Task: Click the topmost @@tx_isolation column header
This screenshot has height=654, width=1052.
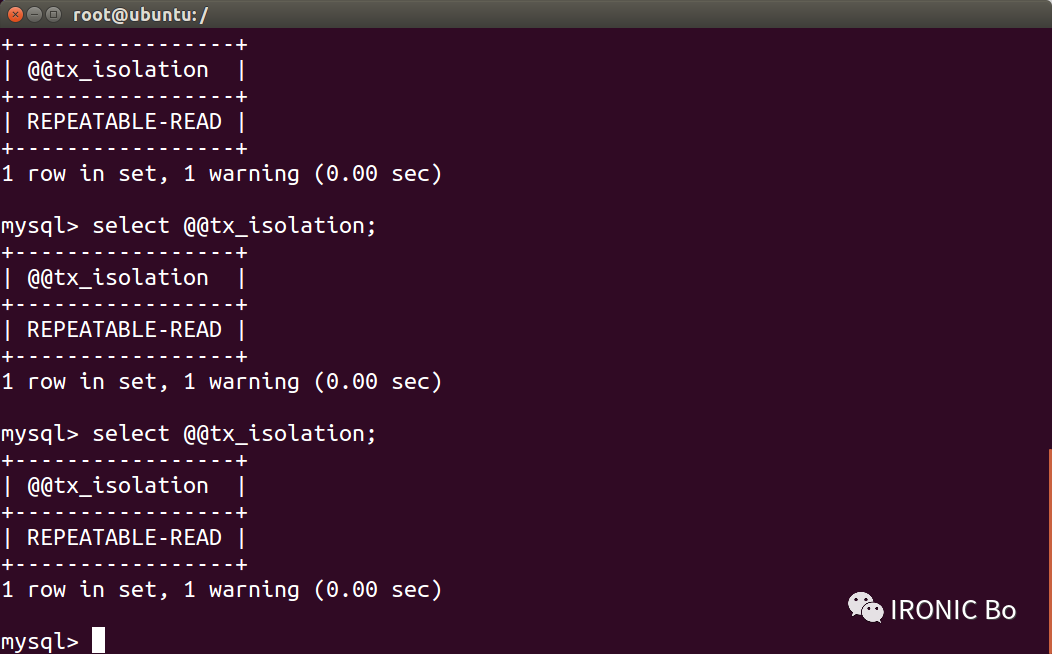Action: point(117,70)
